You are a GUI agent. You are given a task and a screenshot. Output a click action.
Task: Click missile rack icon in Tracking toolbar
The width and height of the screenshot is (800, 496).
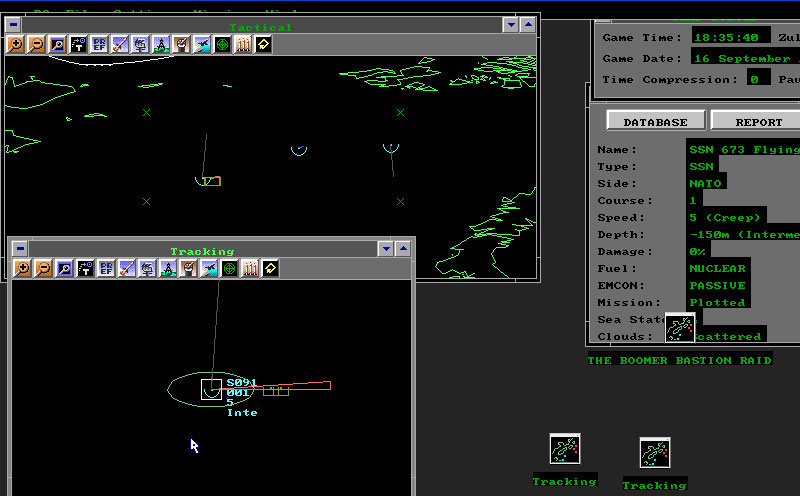(250, 268)
